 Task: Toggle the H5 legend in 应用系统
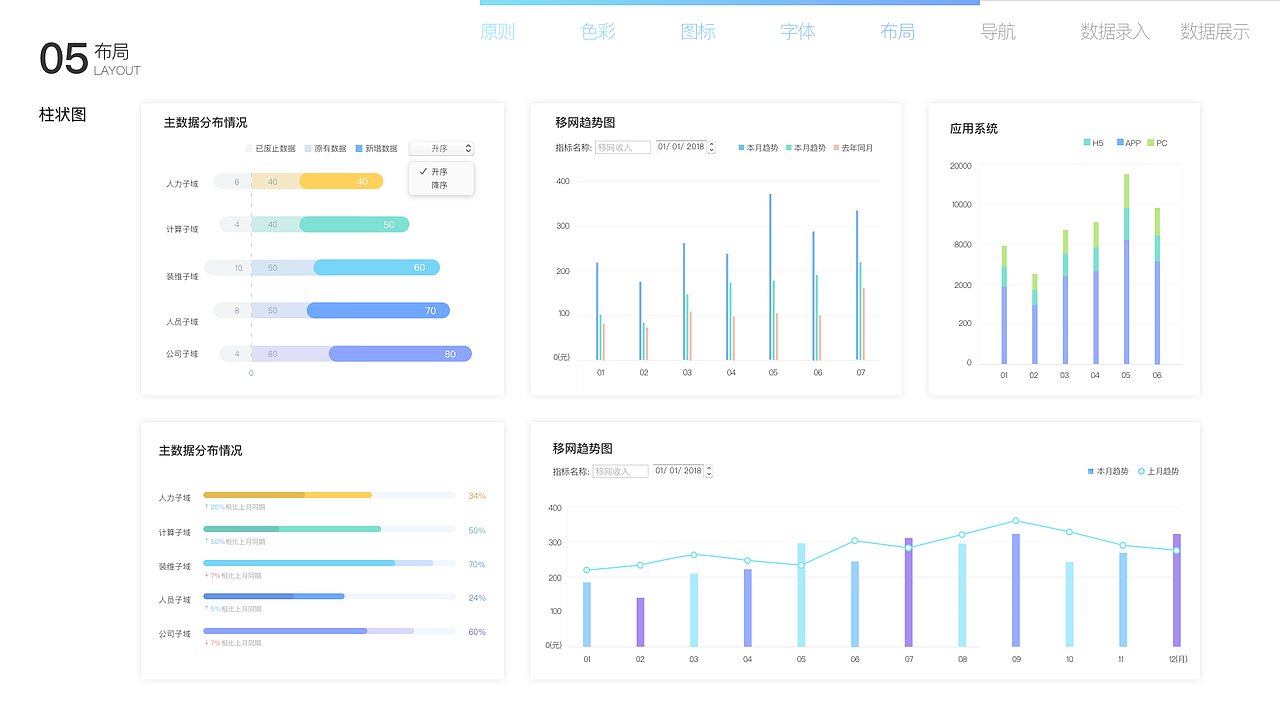pyautogui.click(x=1094, y=143)
